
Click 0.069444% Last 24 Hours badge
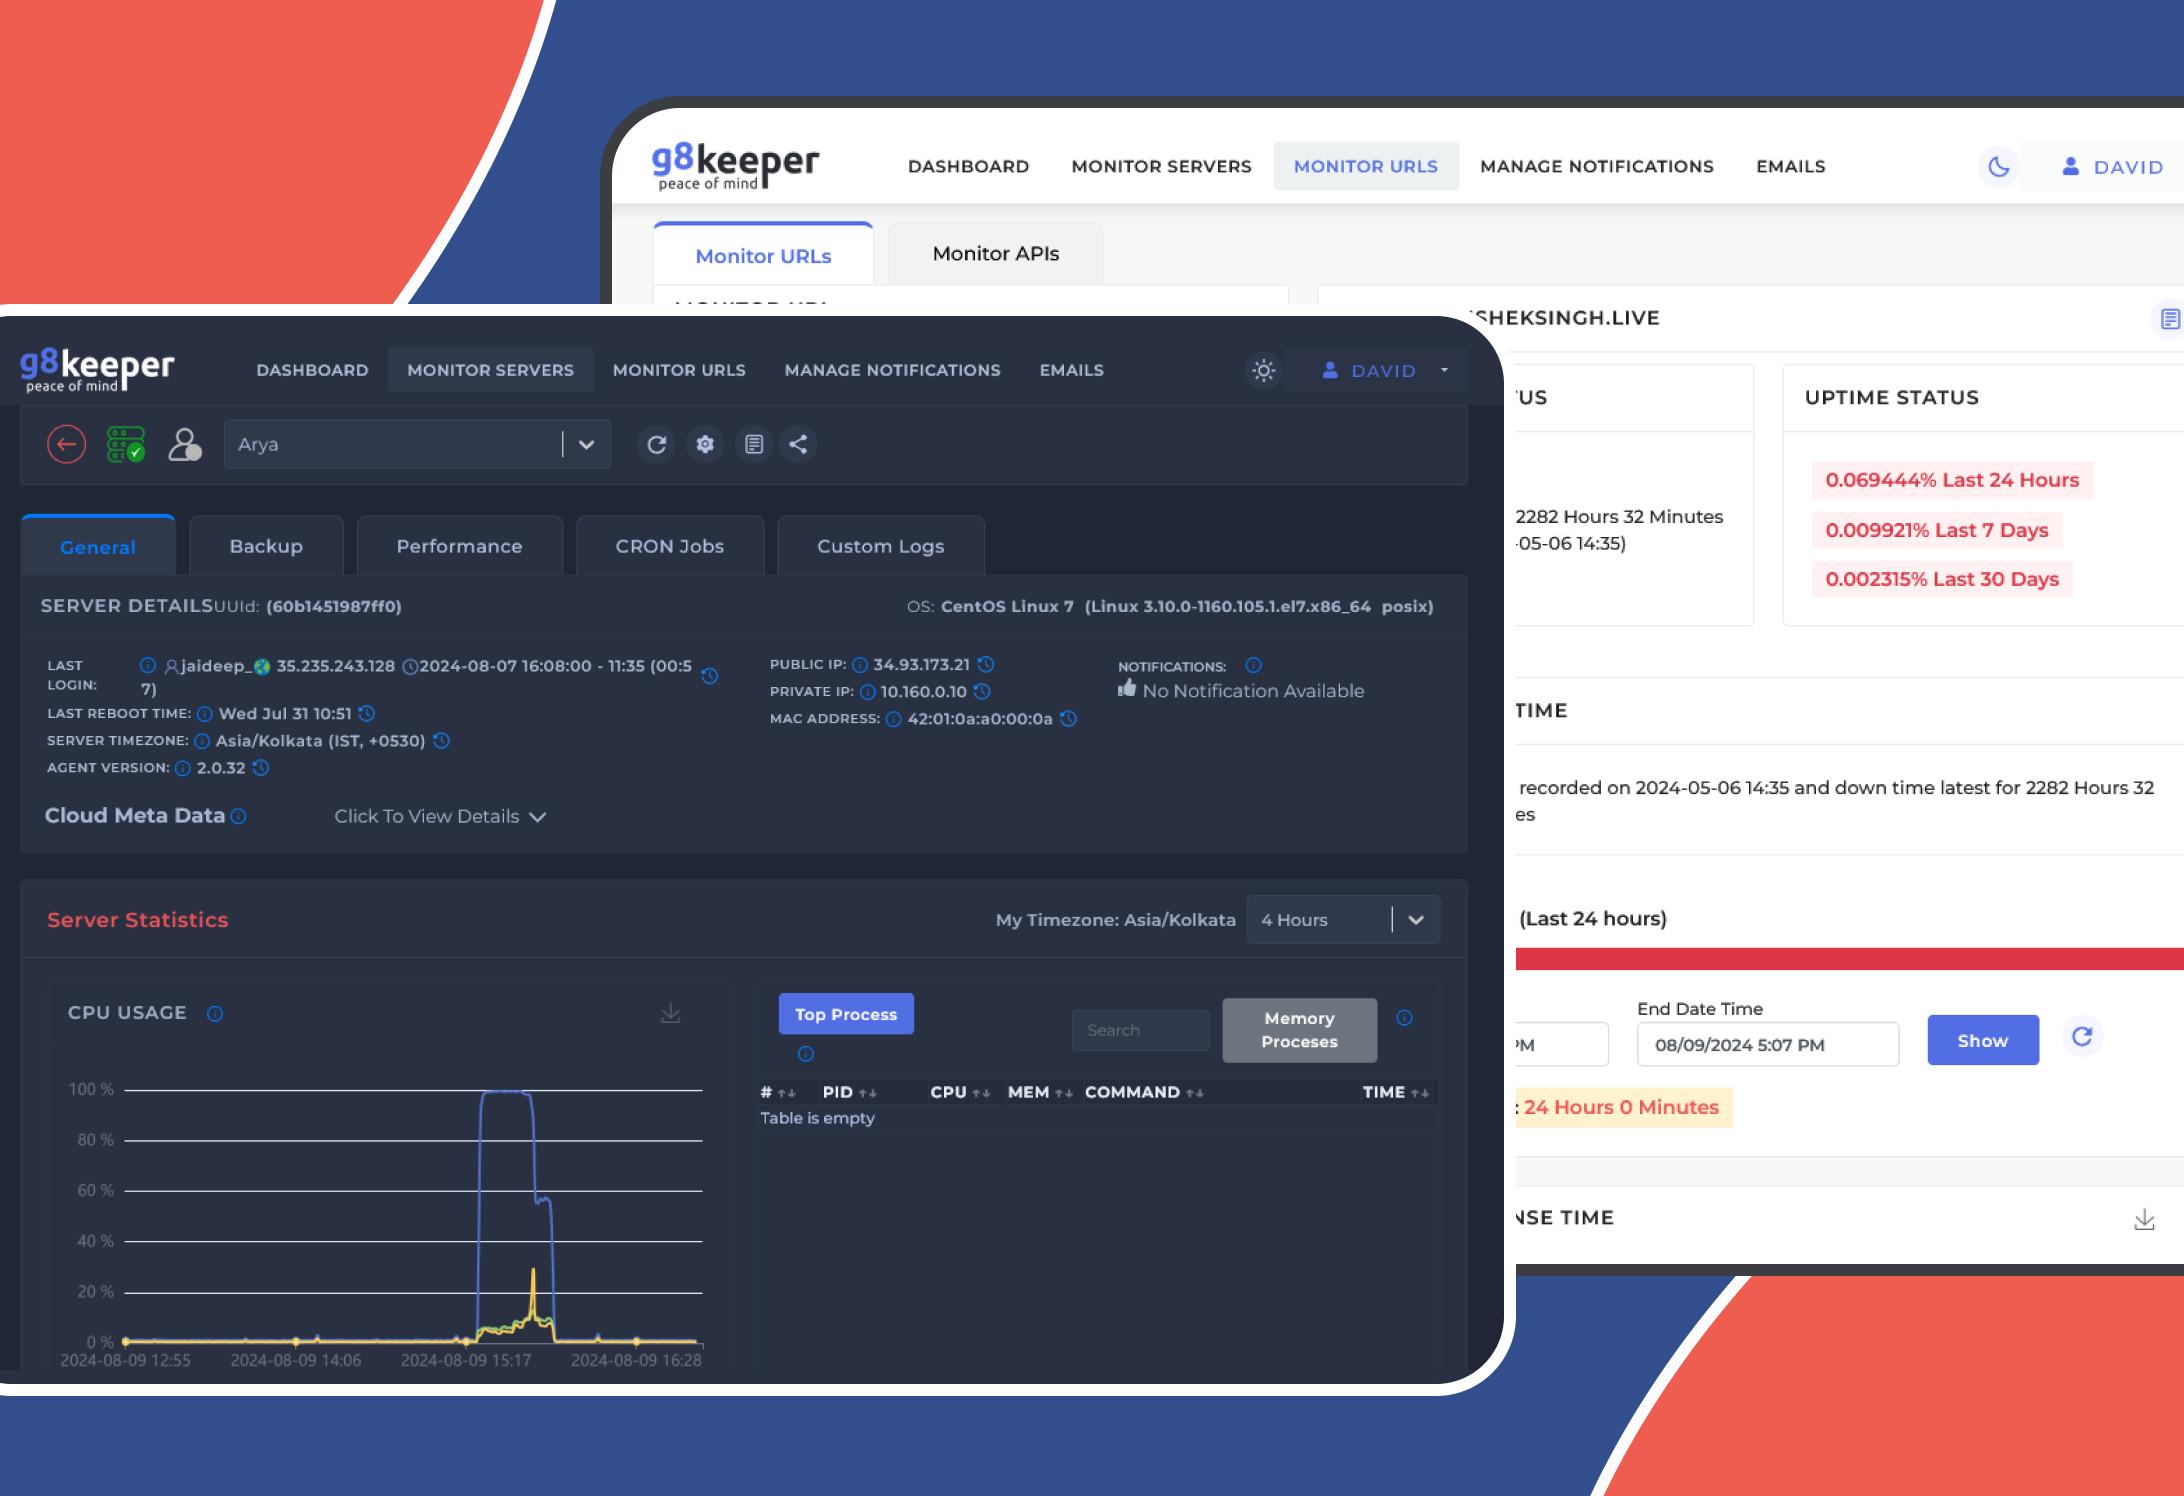(x=1952, y=480)
